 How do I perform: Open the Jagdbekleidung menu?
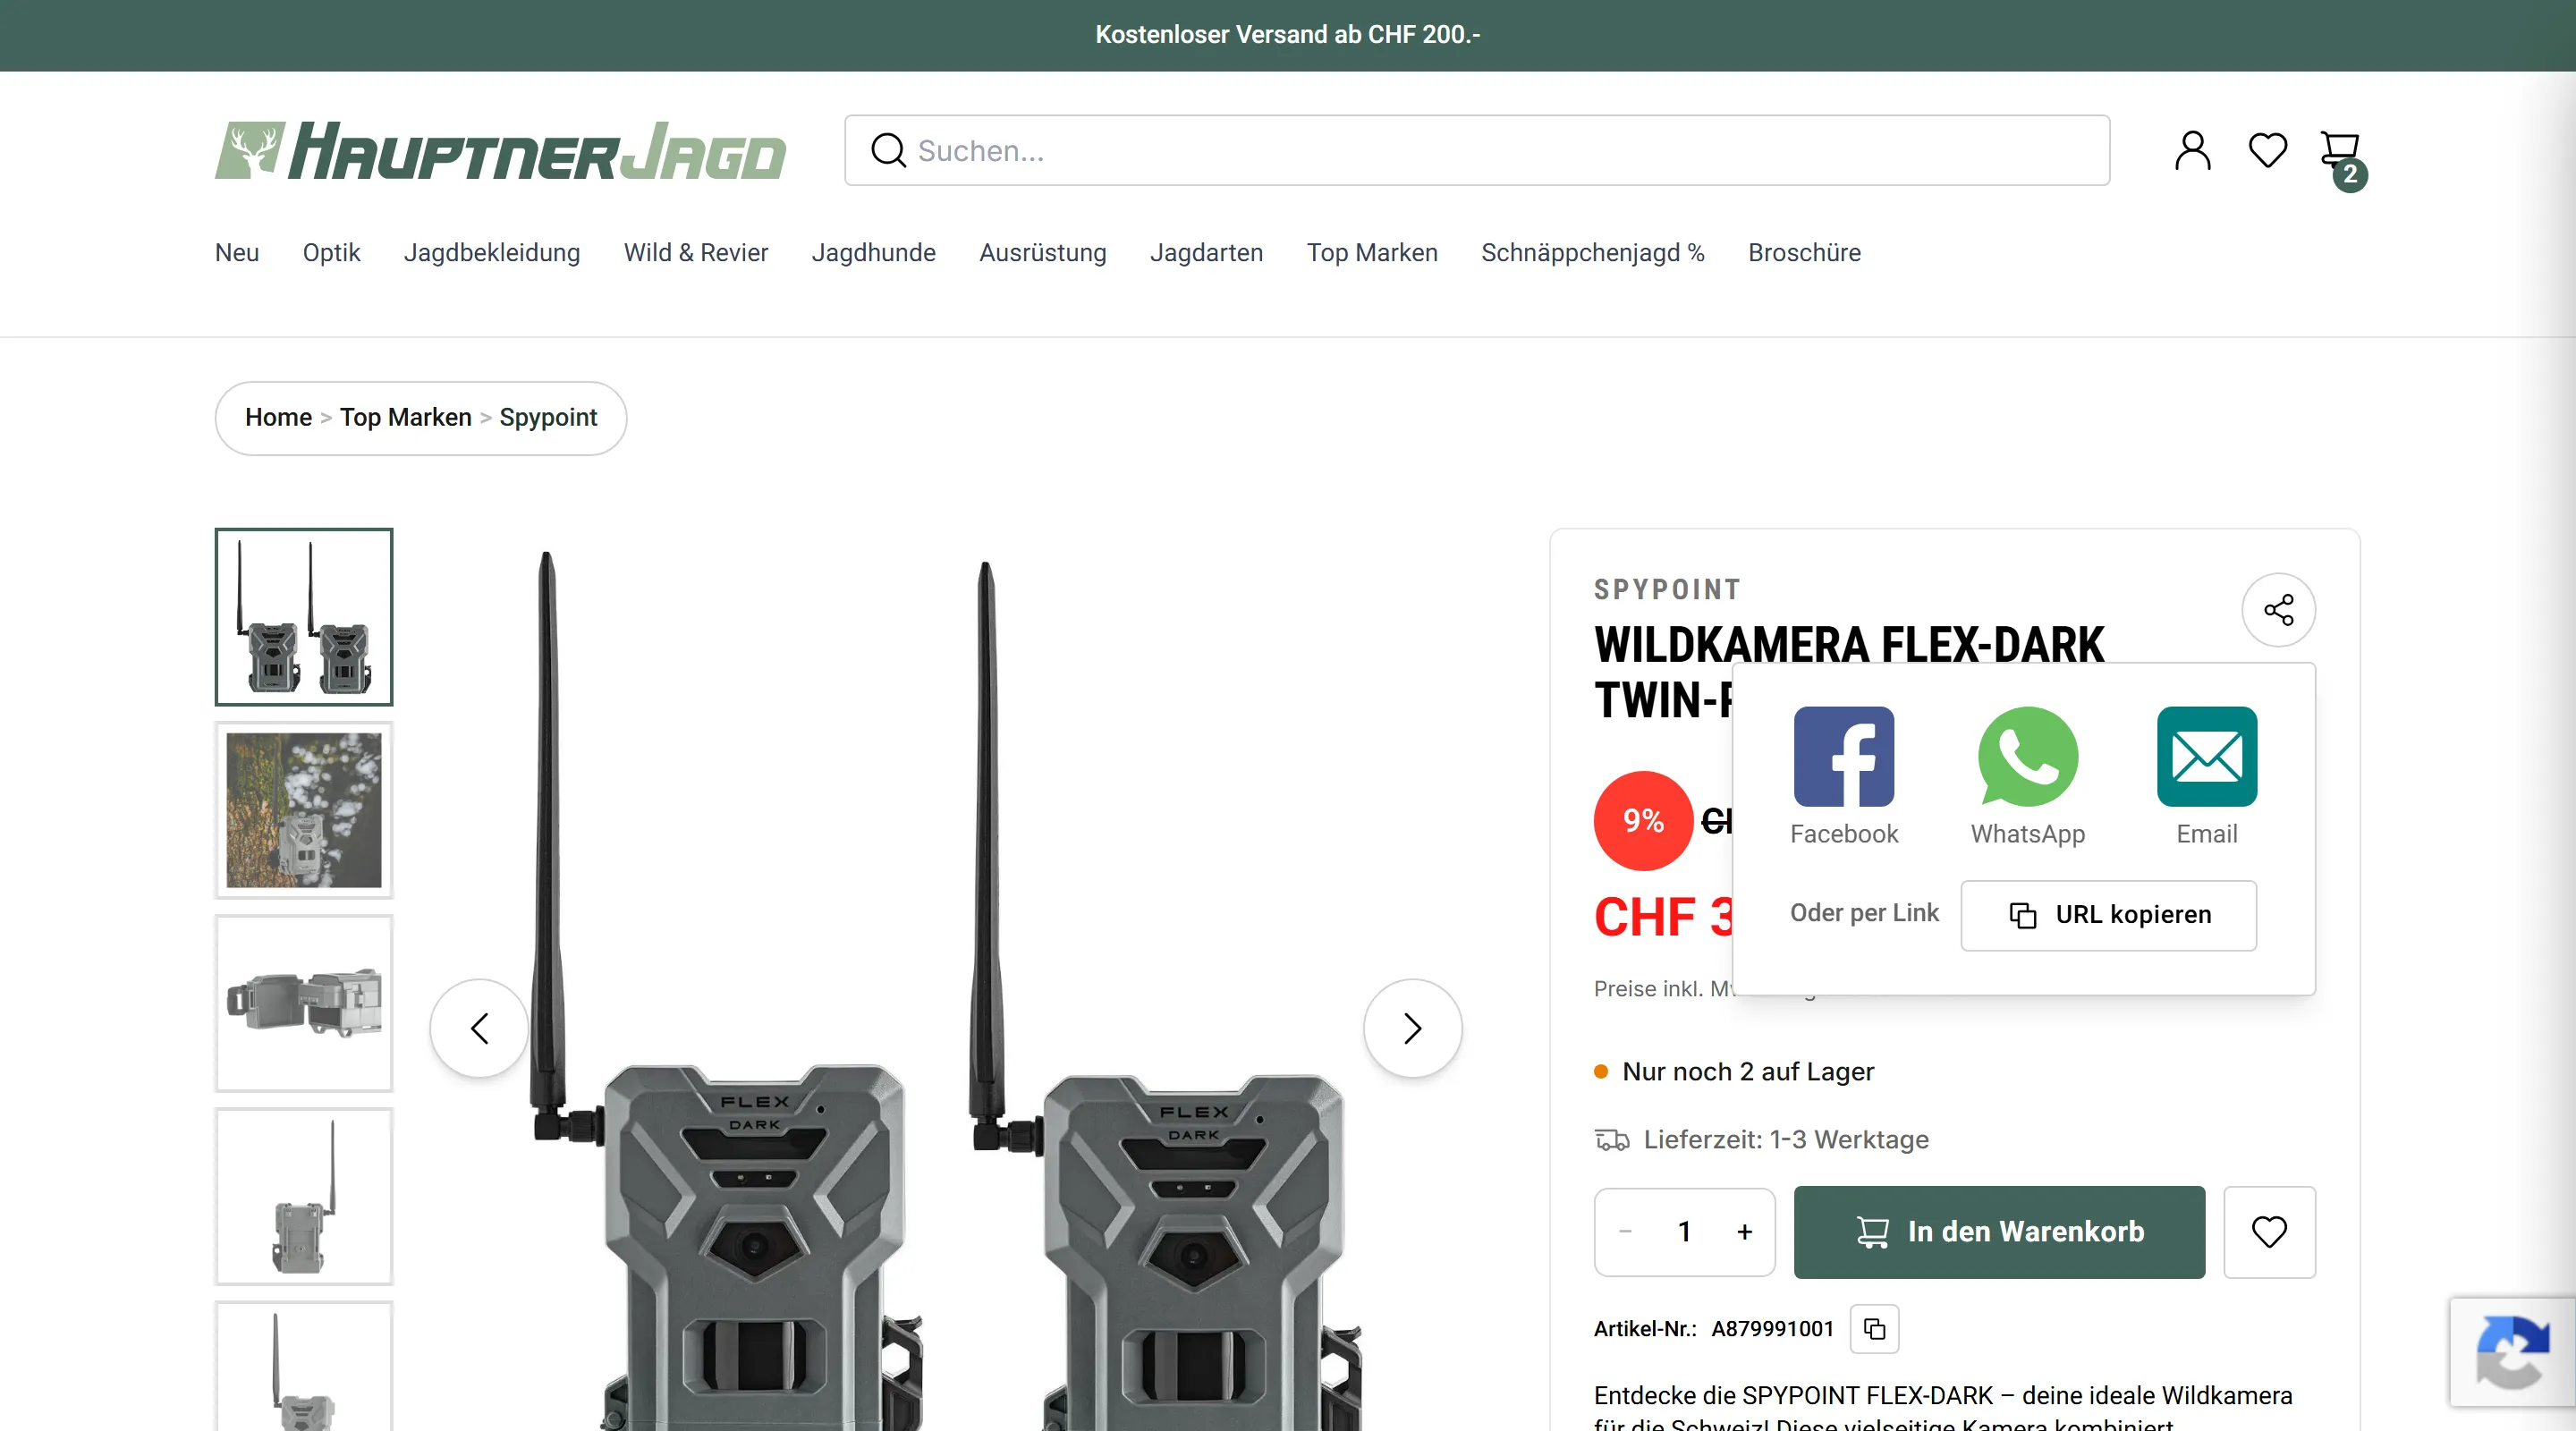click(492, 253)
